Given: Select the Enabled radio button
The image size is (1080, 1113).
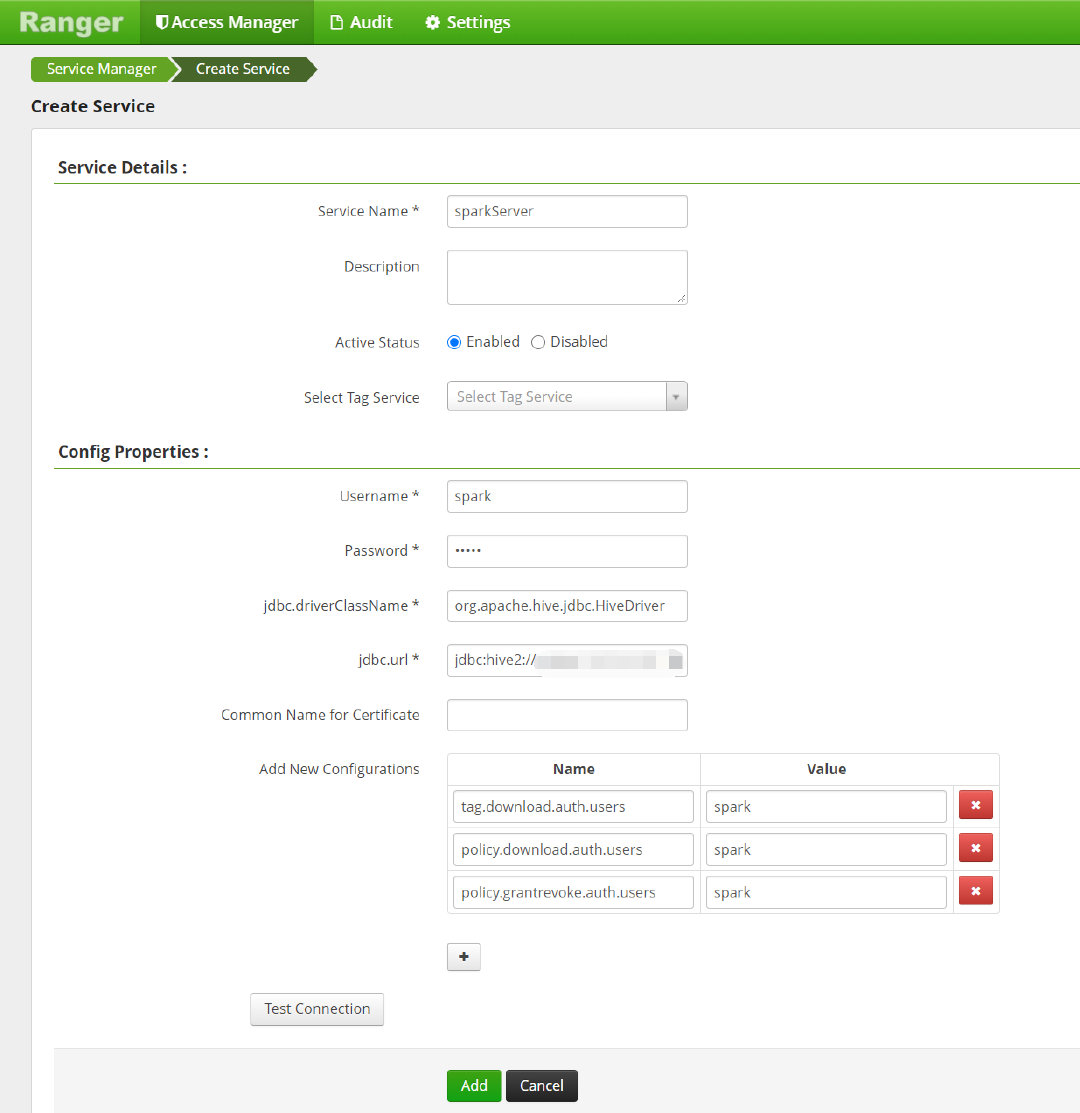Looking at the screenshot, I should point(454,342).
